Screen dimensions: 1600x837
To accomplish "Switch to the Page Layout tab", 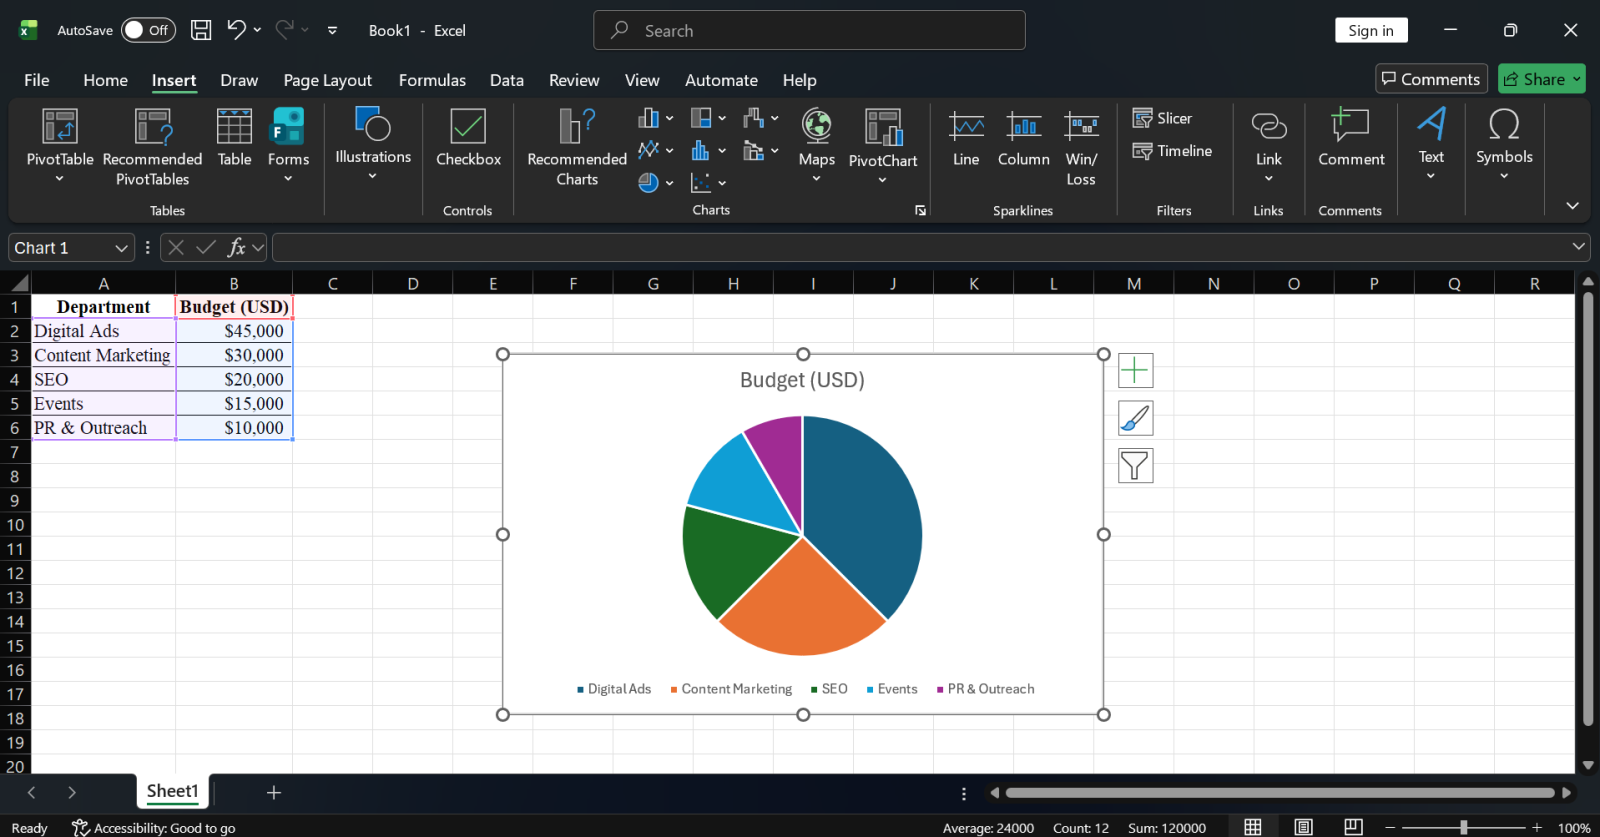I will click(327, 80).
